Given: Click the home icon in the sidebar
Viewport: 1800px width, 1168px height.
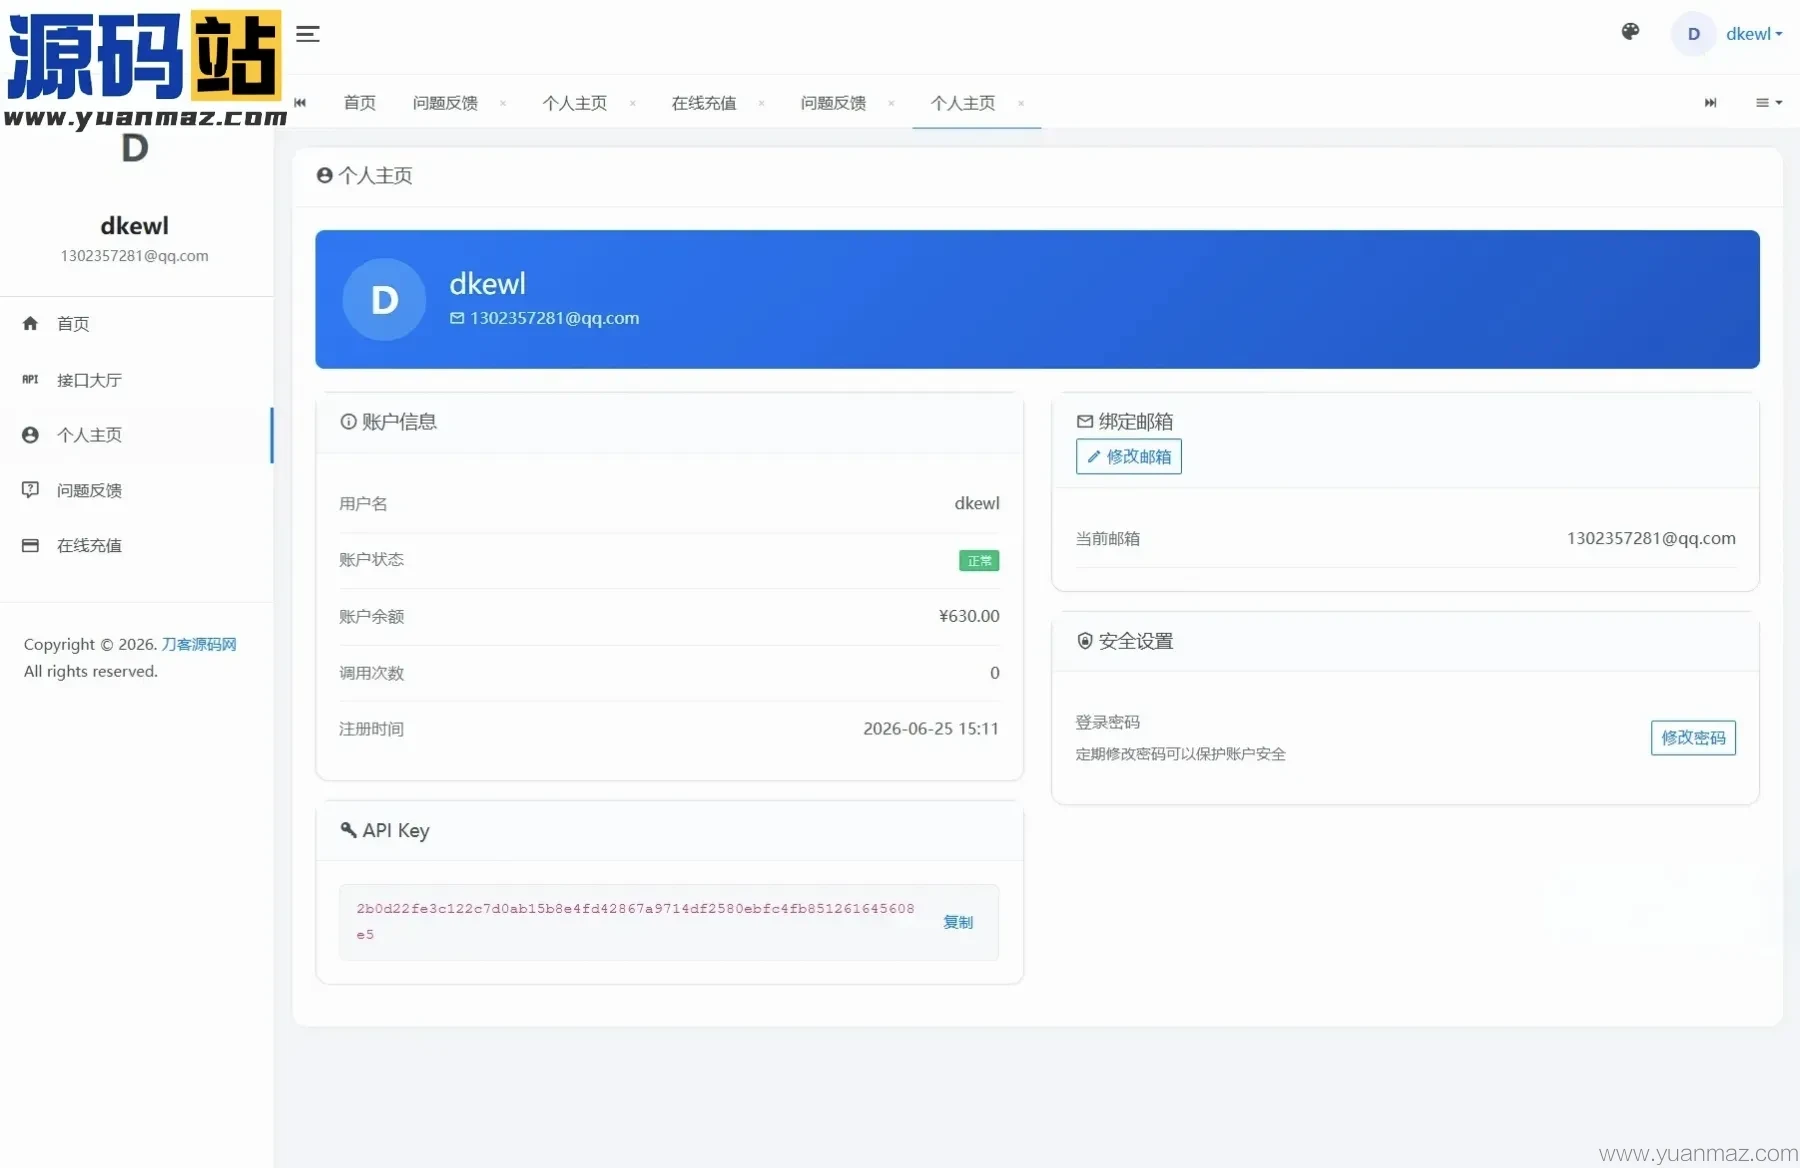Looking at the screenshot, I should [x=30, y=323].
